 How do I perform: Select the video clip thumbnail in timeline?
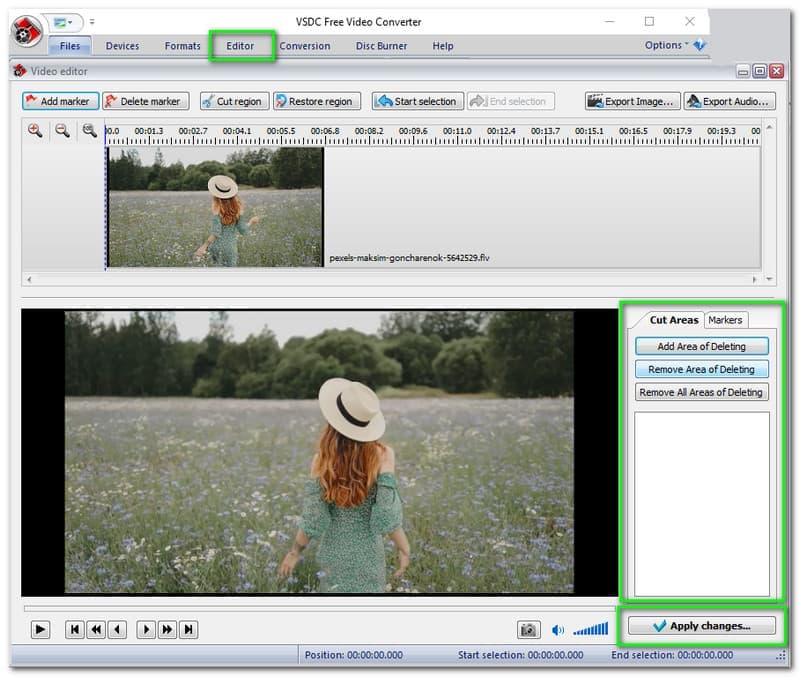click(x=215, y=207)
